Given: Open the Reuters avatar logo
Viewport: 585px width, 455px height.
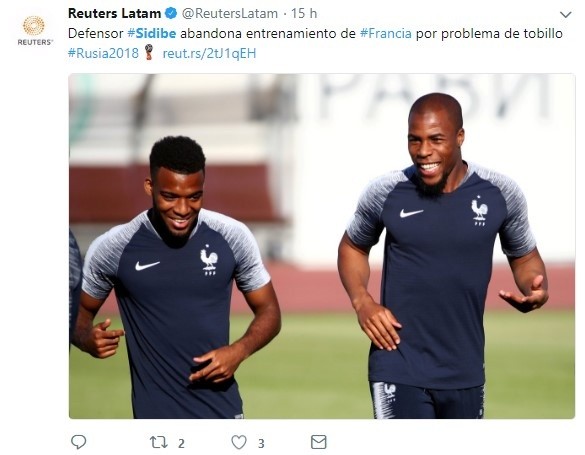Looking at the screenshot, I should pyautogui.click(x=34, y=30).
